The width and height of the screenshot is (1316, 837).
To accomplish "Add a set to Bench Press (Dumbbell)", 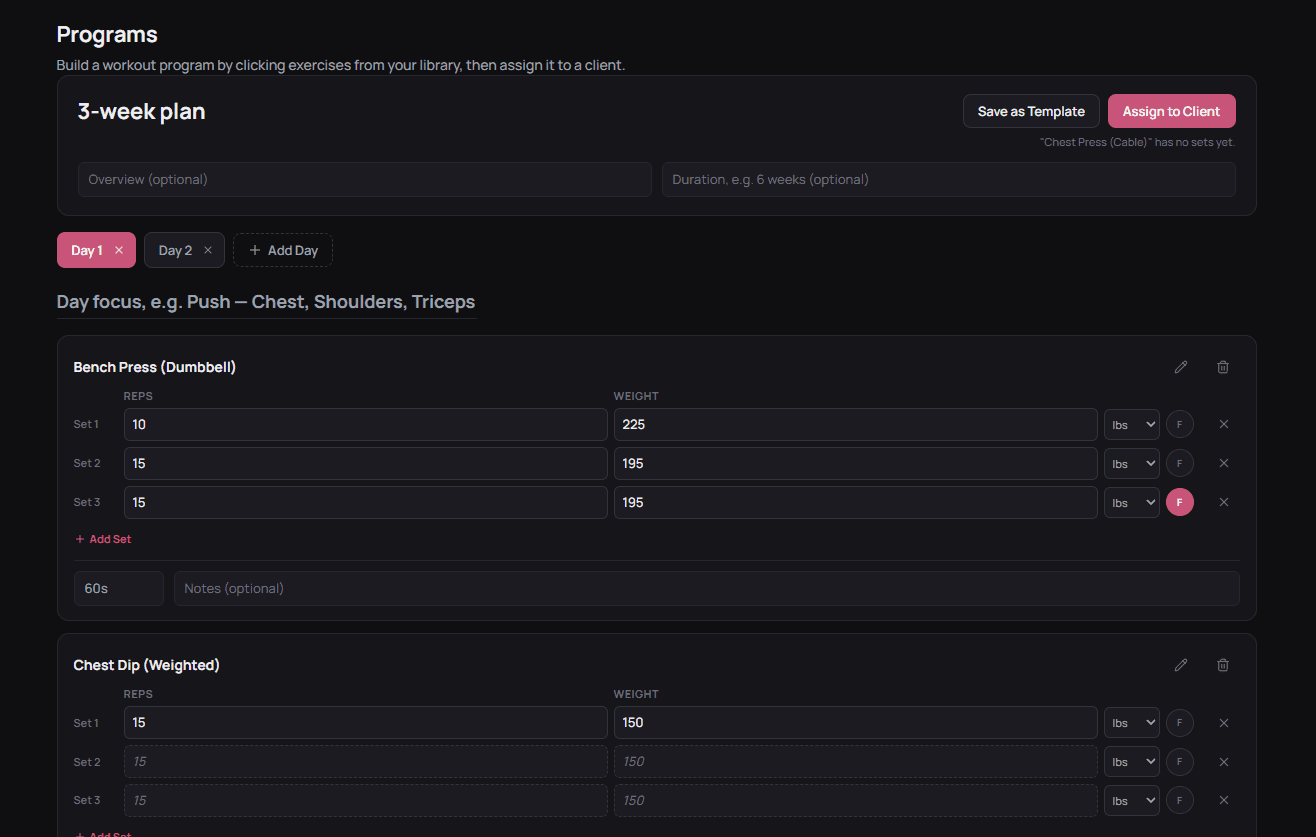I will point(103,539).
